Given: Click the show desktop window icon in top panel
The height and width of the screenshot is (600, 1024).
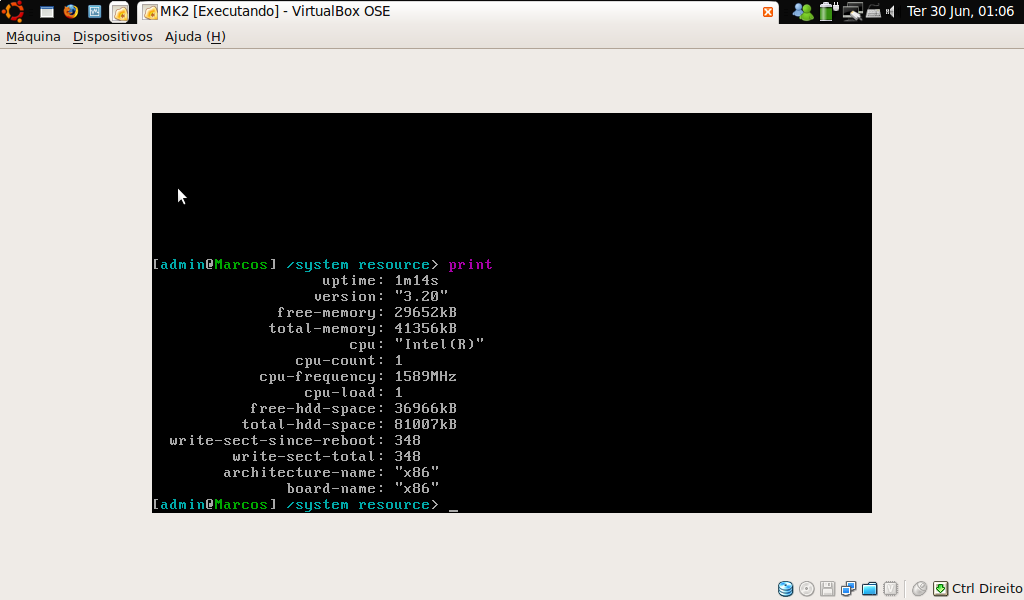Looking at the screenshot, I should [x=46, y=12].
